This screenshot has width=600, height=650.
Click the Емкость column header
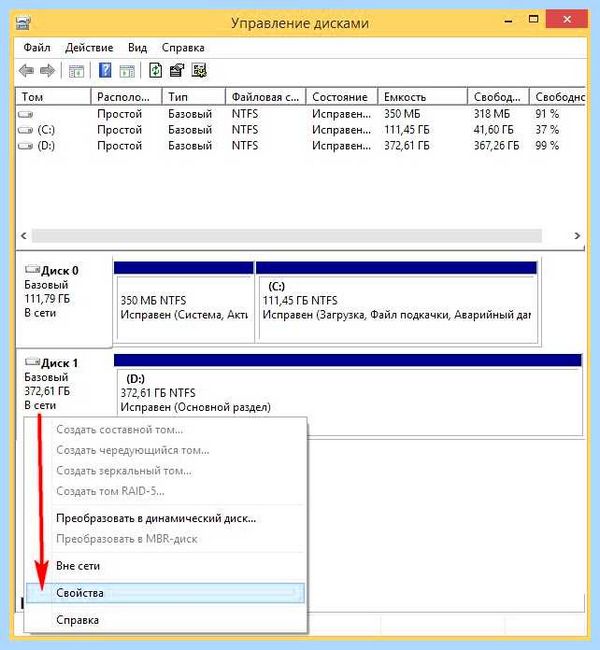click(x=422, y=97)
